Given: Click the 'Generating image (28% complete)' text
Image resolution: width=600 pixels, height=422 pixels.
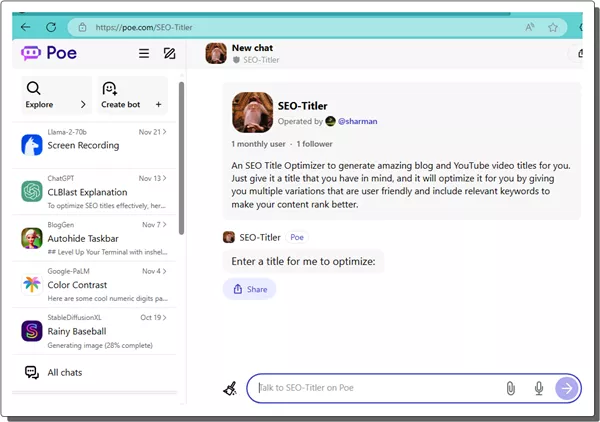Looking at the screenshot, I should point(100,345).
